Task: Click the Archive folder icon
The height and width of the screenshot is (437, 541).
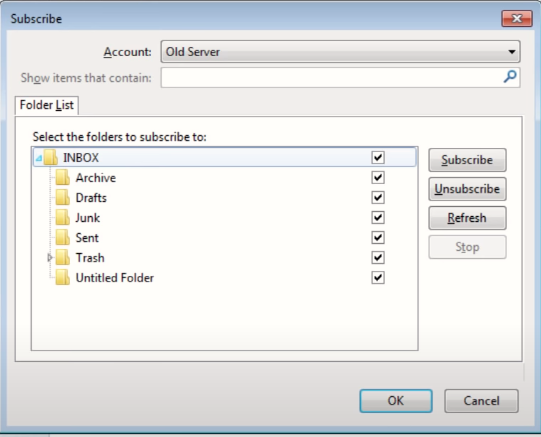Action: coord(63,178)
